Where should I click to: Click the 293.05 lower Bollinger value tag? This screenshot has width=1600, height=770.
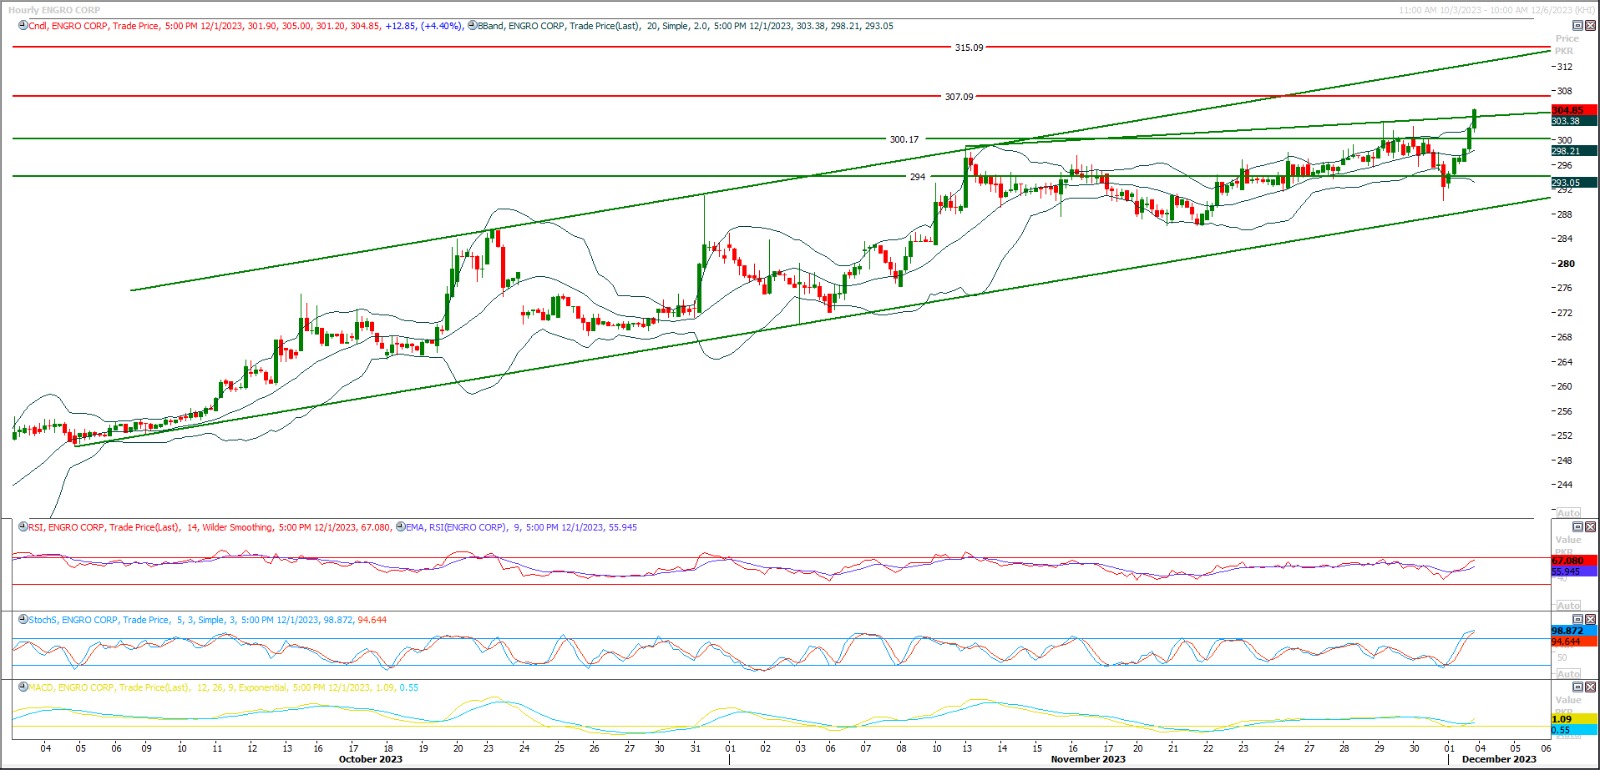[x=1574, y=182]
